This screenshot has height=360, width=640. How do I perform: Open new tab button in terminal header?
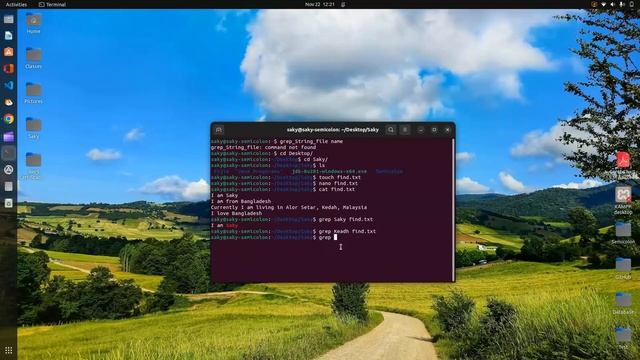219,130
